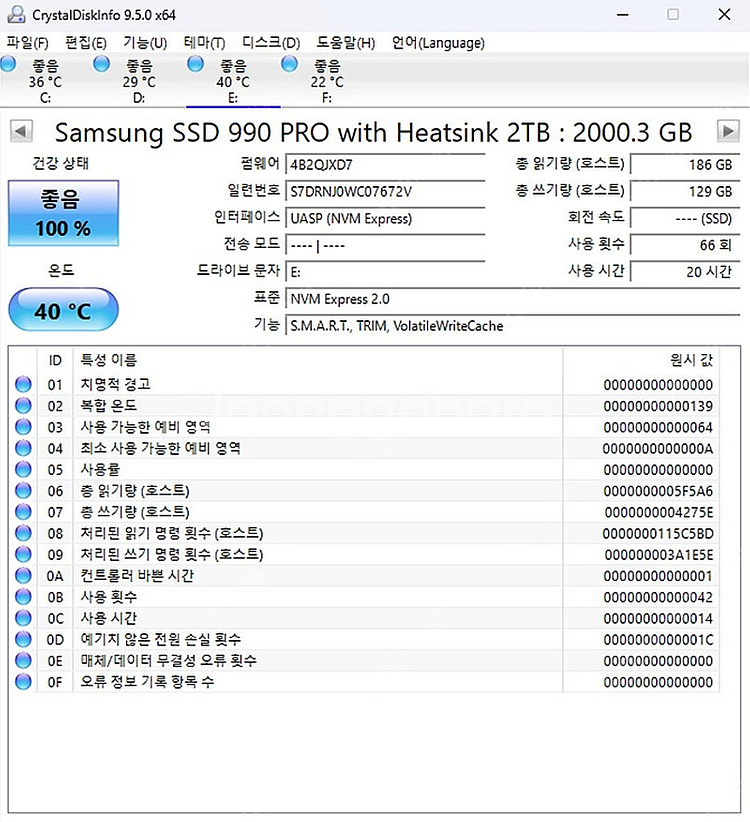Click the rotation rate value ---- (SSD)
The image size is (750, 822).
[x=685, y=218]
